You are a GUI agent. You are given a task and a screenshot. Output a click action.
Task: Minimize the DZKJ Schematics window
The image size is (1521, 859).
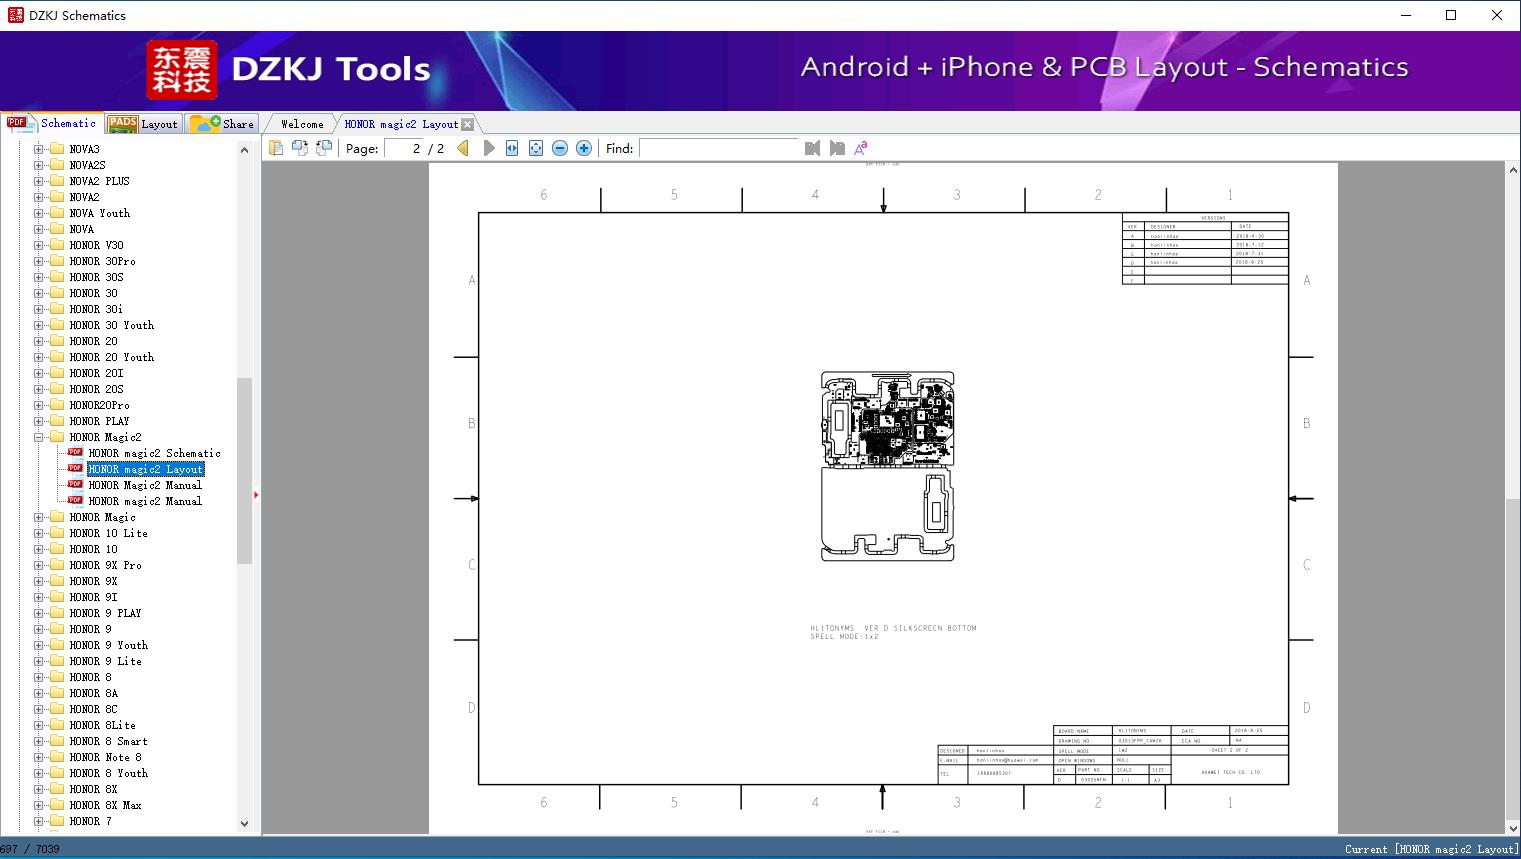point(1405,15)
